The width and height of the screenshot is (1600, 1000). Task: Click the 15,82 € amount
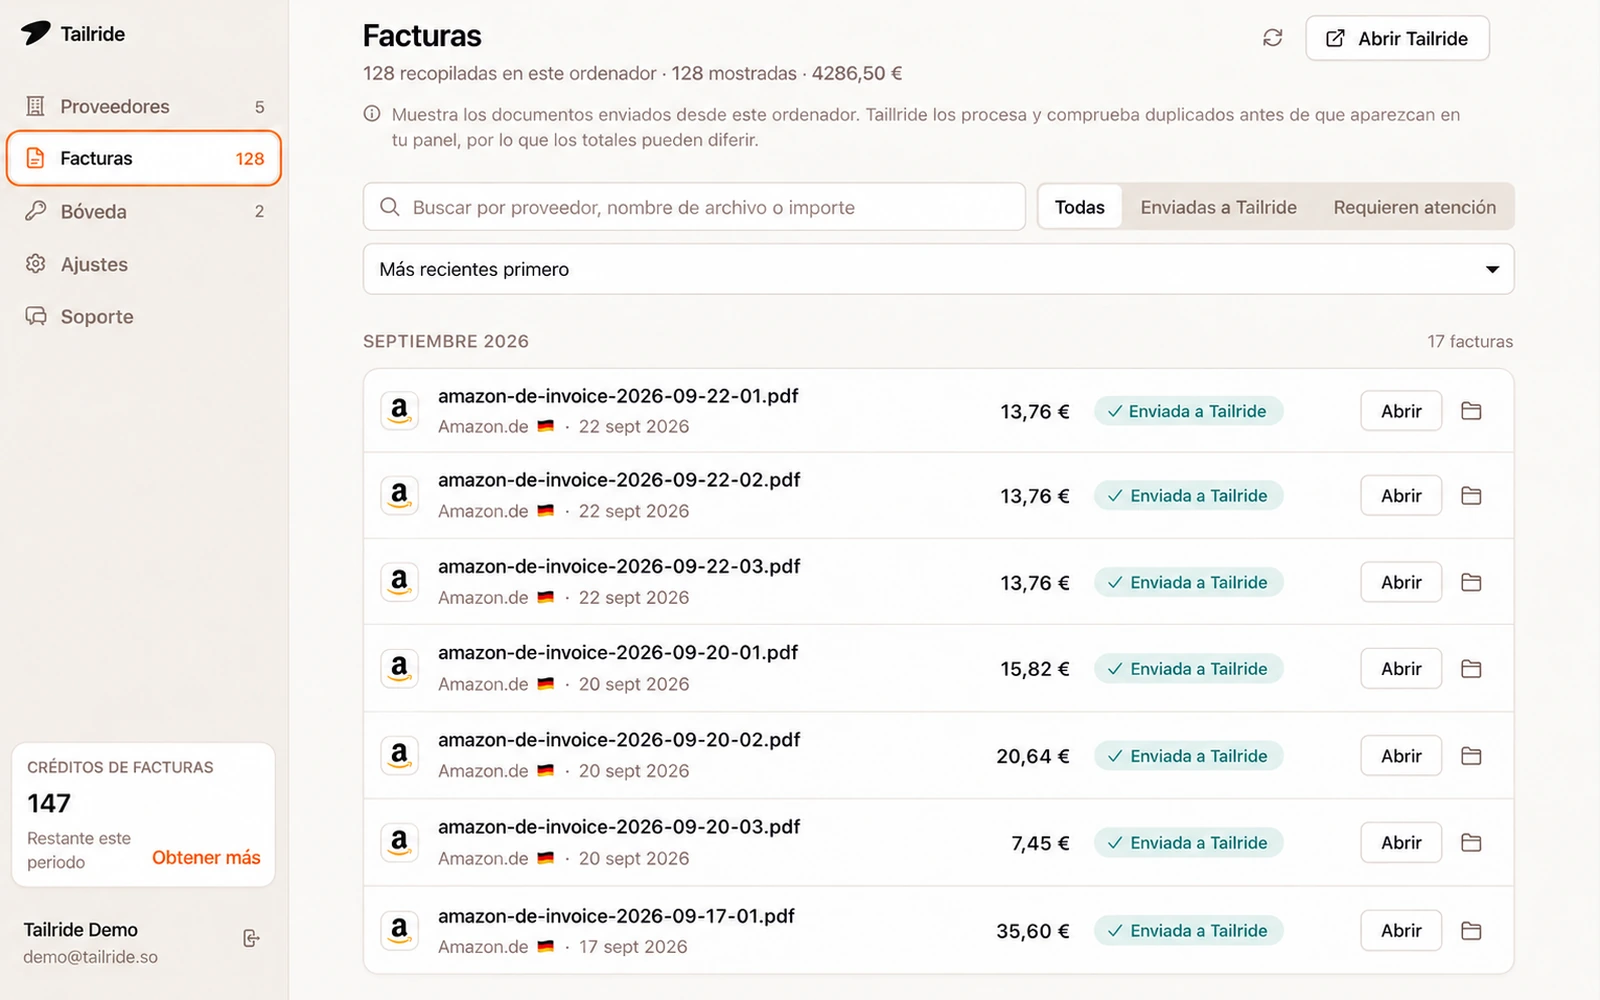pos(1034,669)
